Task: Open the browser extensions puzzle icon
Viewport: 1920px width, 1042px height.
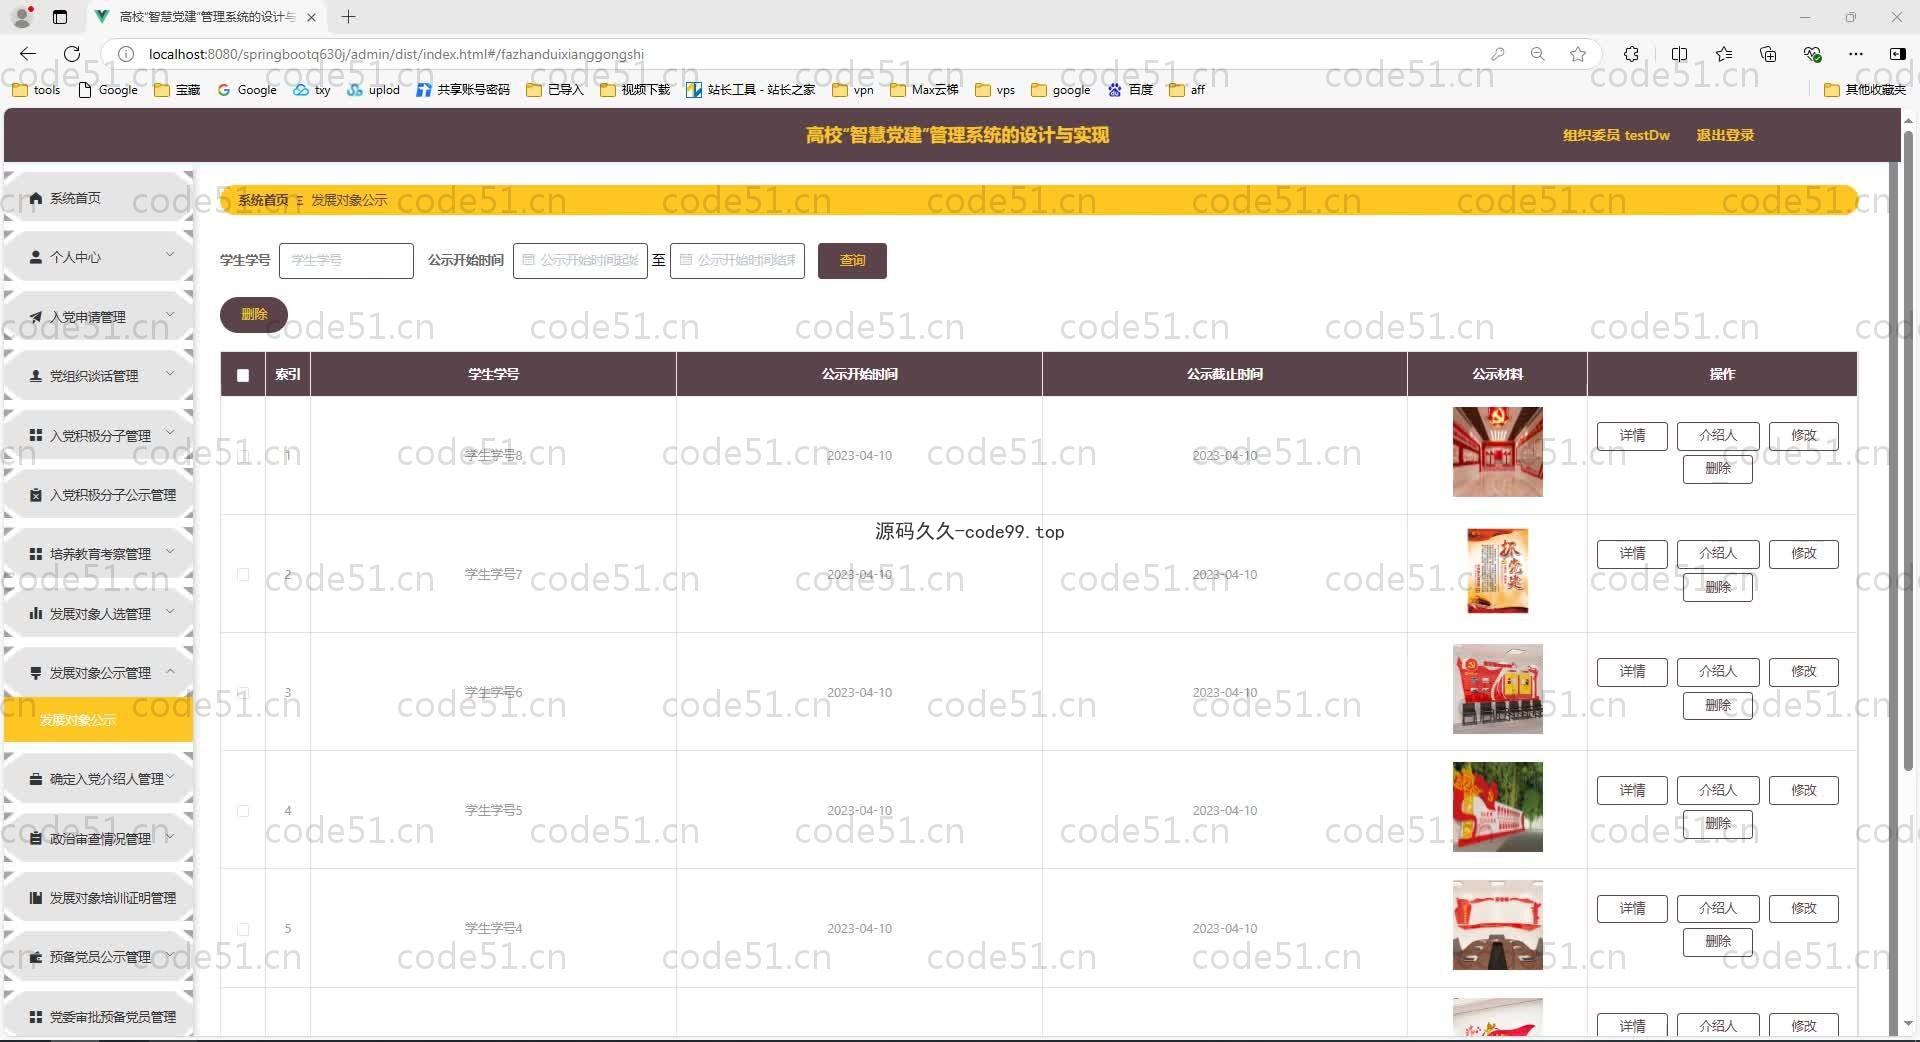Action: (1631, 54)
